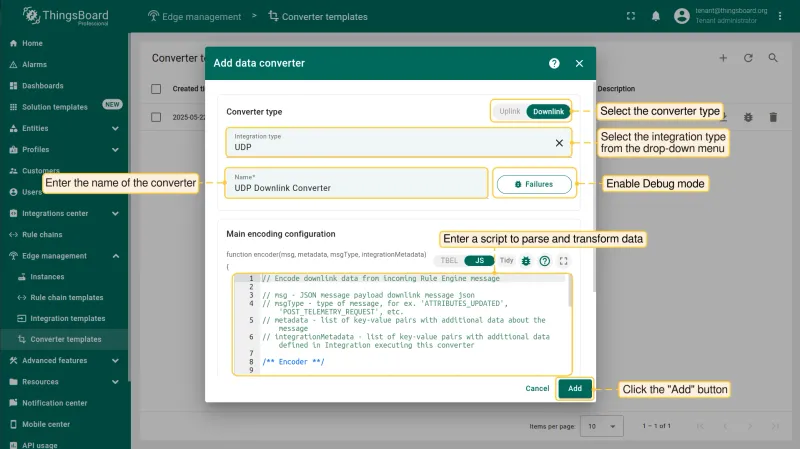The height and width of the screenshot is (449, 800).
Task: Switch converter type to Uplink
Action: click(510, 111)
